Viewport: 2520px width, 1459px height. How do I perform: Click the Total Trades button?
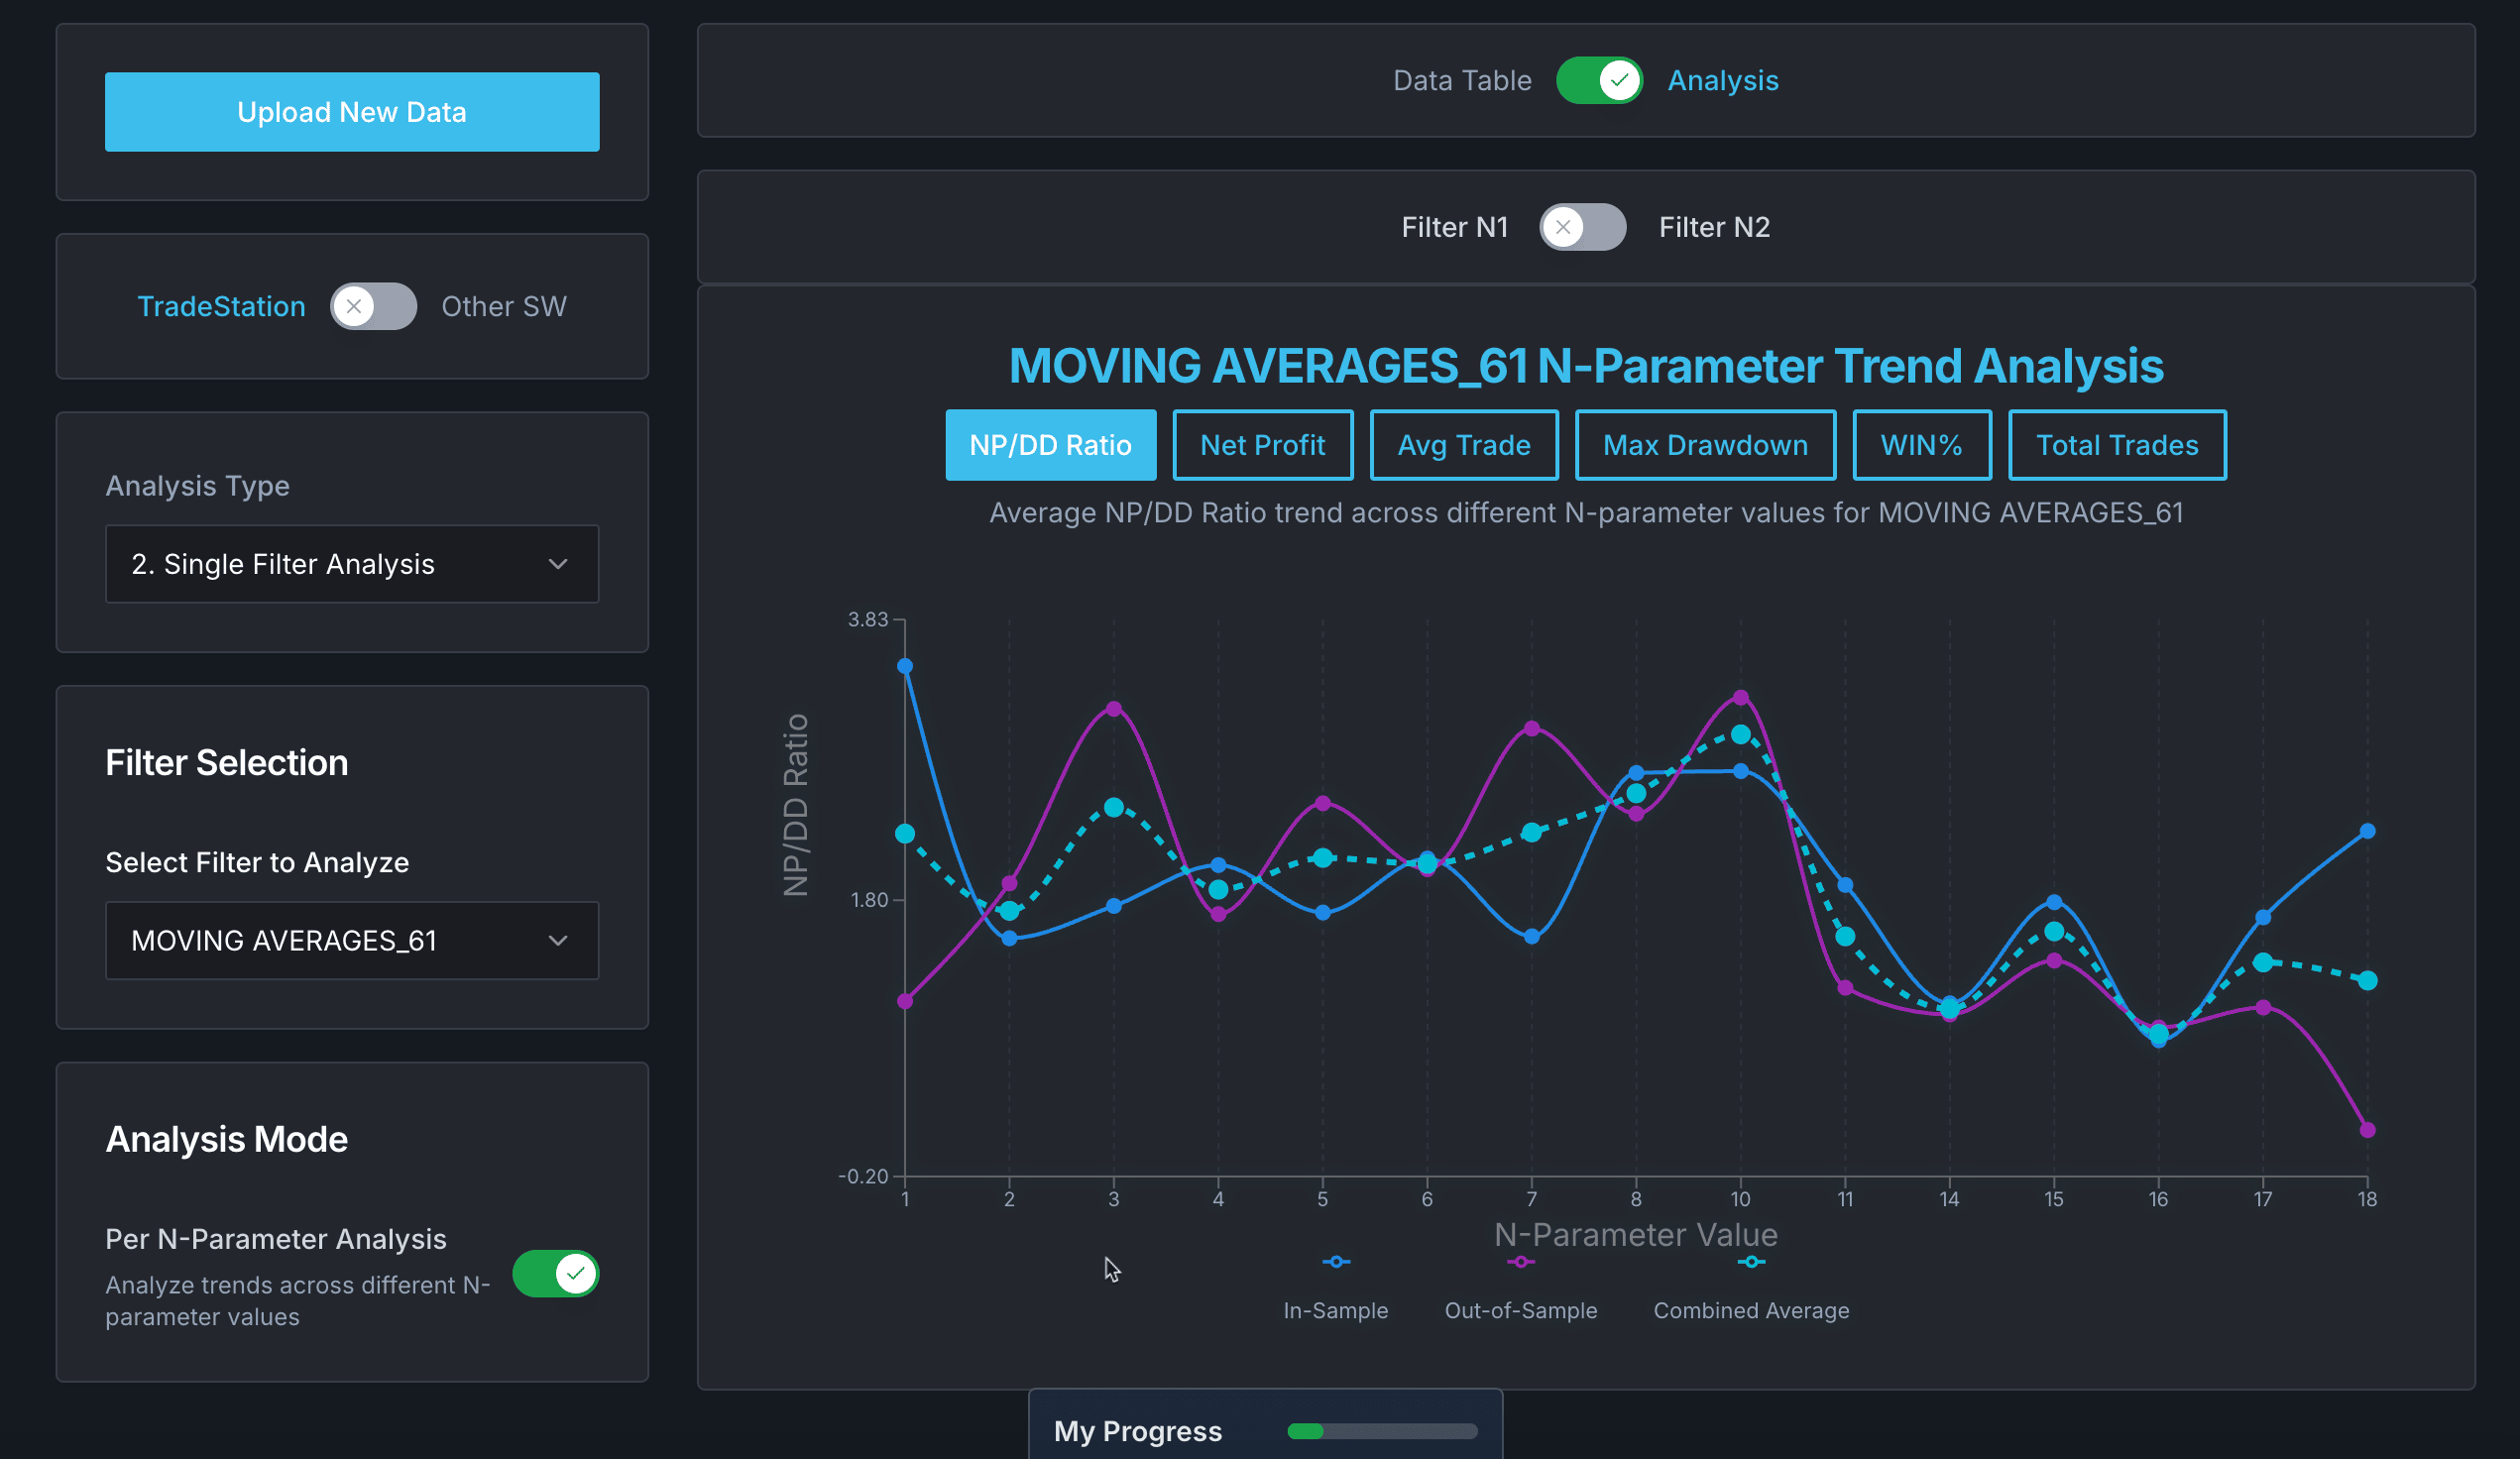tap(2117, 445)
